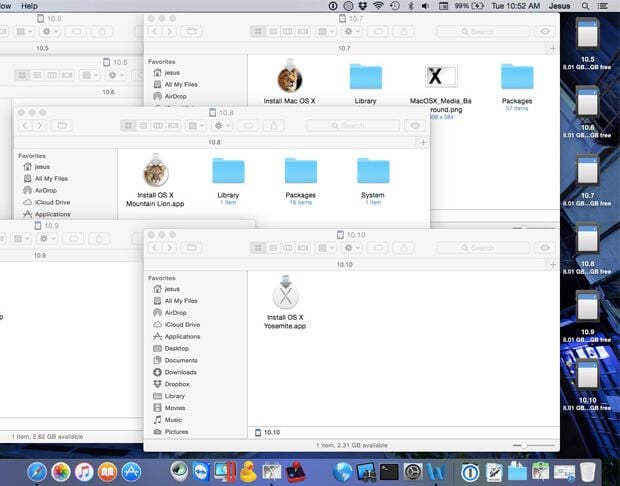Open Arrange dropdown in 10.7 window toolbar
620x486 pixels.
pyautogui.click(x=326, y=31)
